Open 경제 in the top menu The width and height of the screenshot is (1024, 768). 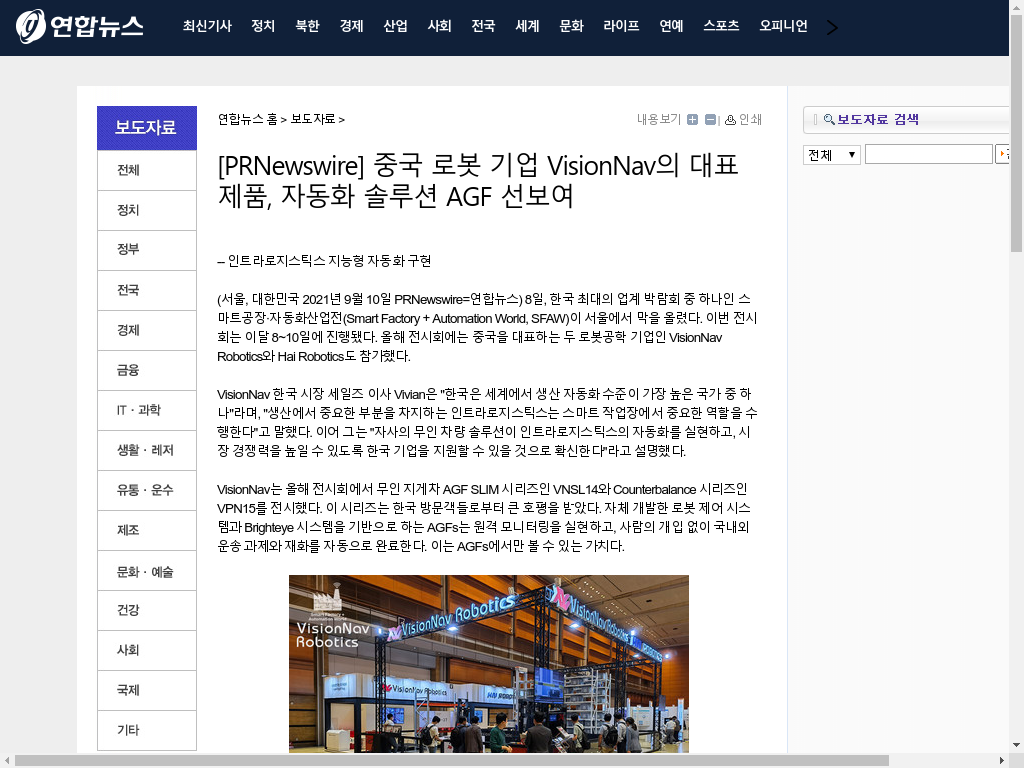(351, 26)
